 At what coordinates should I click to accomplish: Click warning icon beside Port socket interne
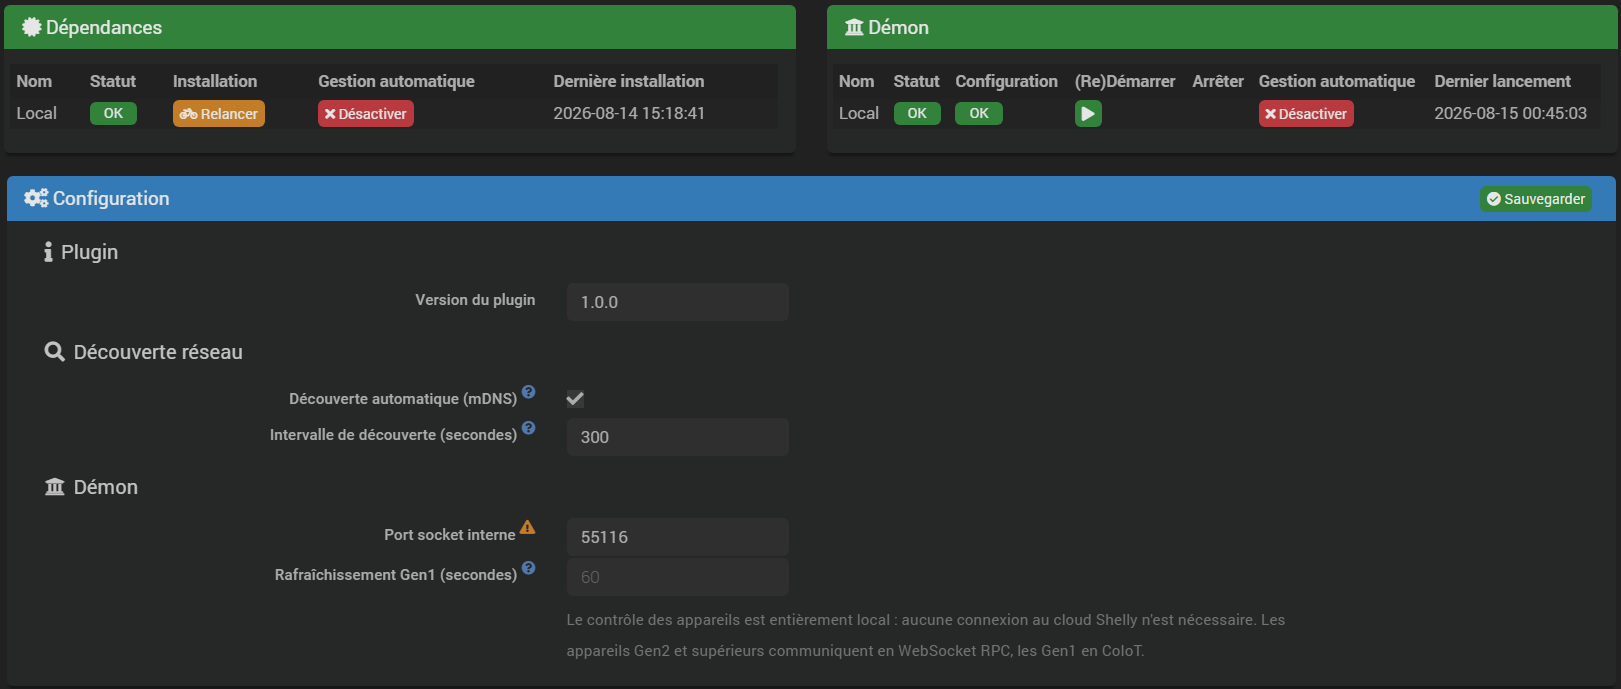click(x=527, y=527)
